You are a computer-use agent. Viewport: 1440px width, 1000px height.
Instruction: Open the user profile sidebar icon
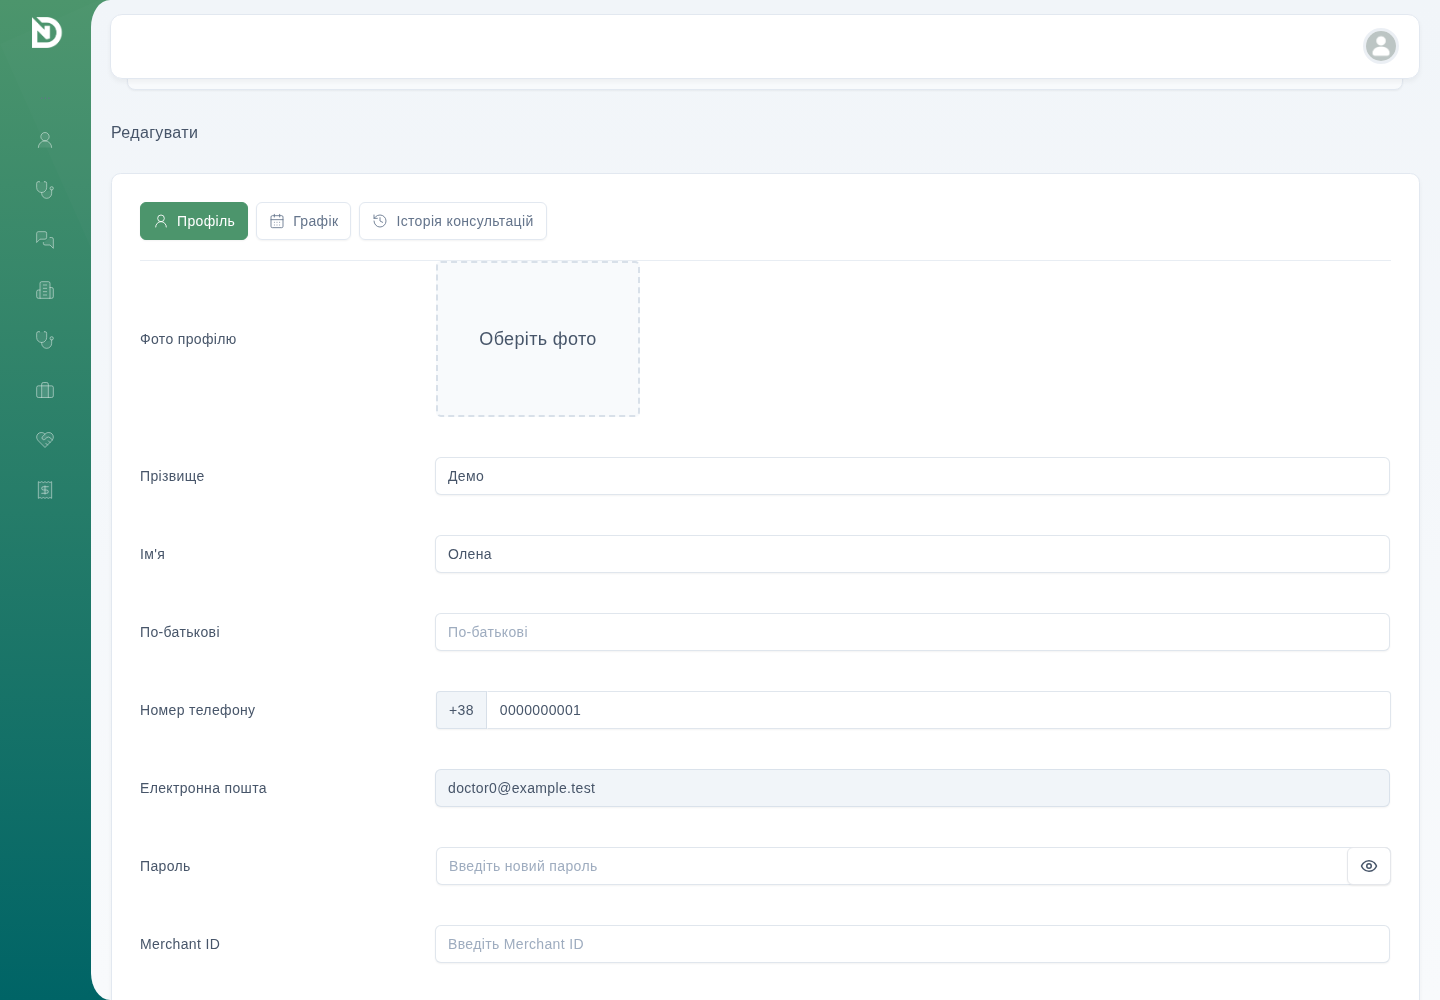[x=45, y=140]
